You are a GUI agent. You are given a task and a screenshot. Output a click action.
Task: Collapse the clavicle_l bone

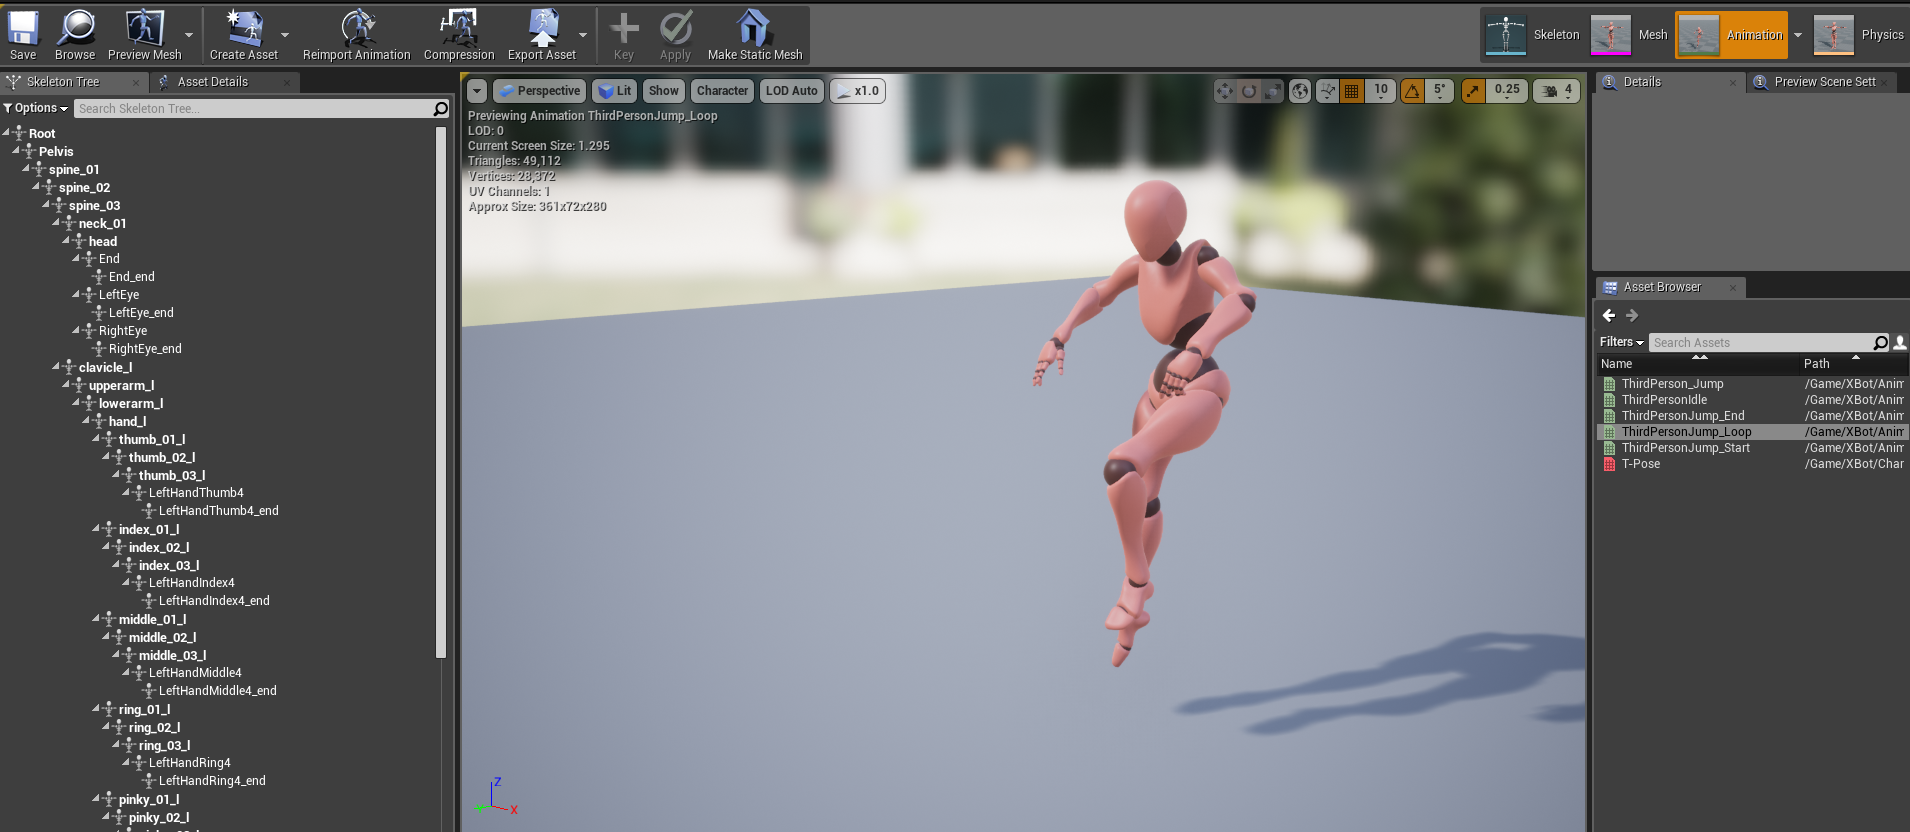[57, 366]
